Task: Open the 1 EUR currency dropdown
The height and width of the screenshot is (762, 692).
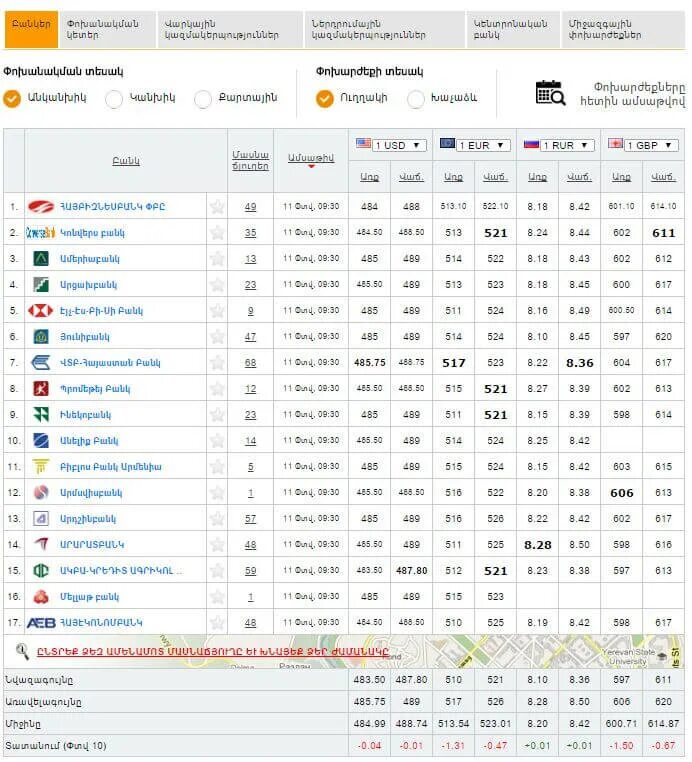Action: point(484,145)
